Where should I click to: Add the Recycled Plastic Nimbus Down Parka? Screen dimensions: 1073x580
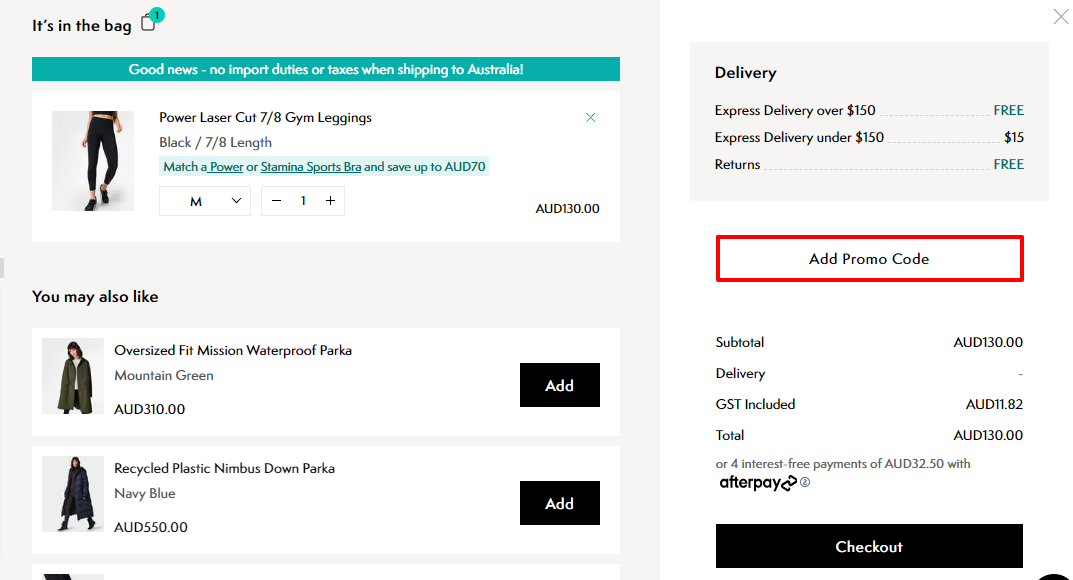click(559, 503)
